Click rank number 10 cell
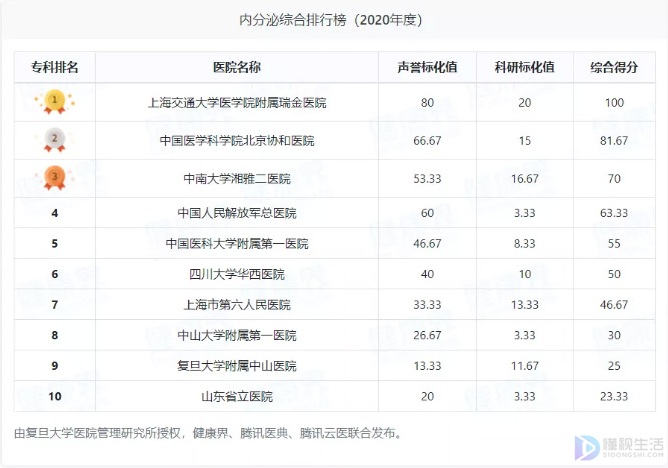 (55, 397)
